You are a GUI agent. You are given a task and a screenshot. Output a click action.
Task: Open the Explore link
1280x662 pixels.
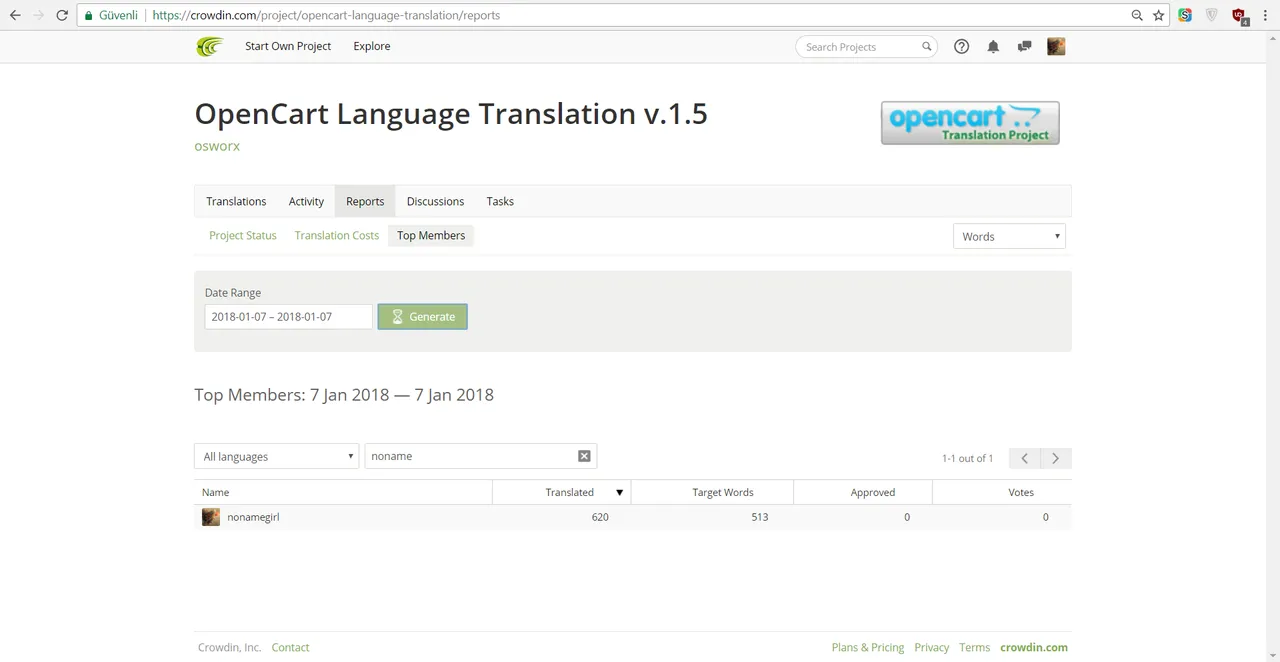click(x=372, y=46)
